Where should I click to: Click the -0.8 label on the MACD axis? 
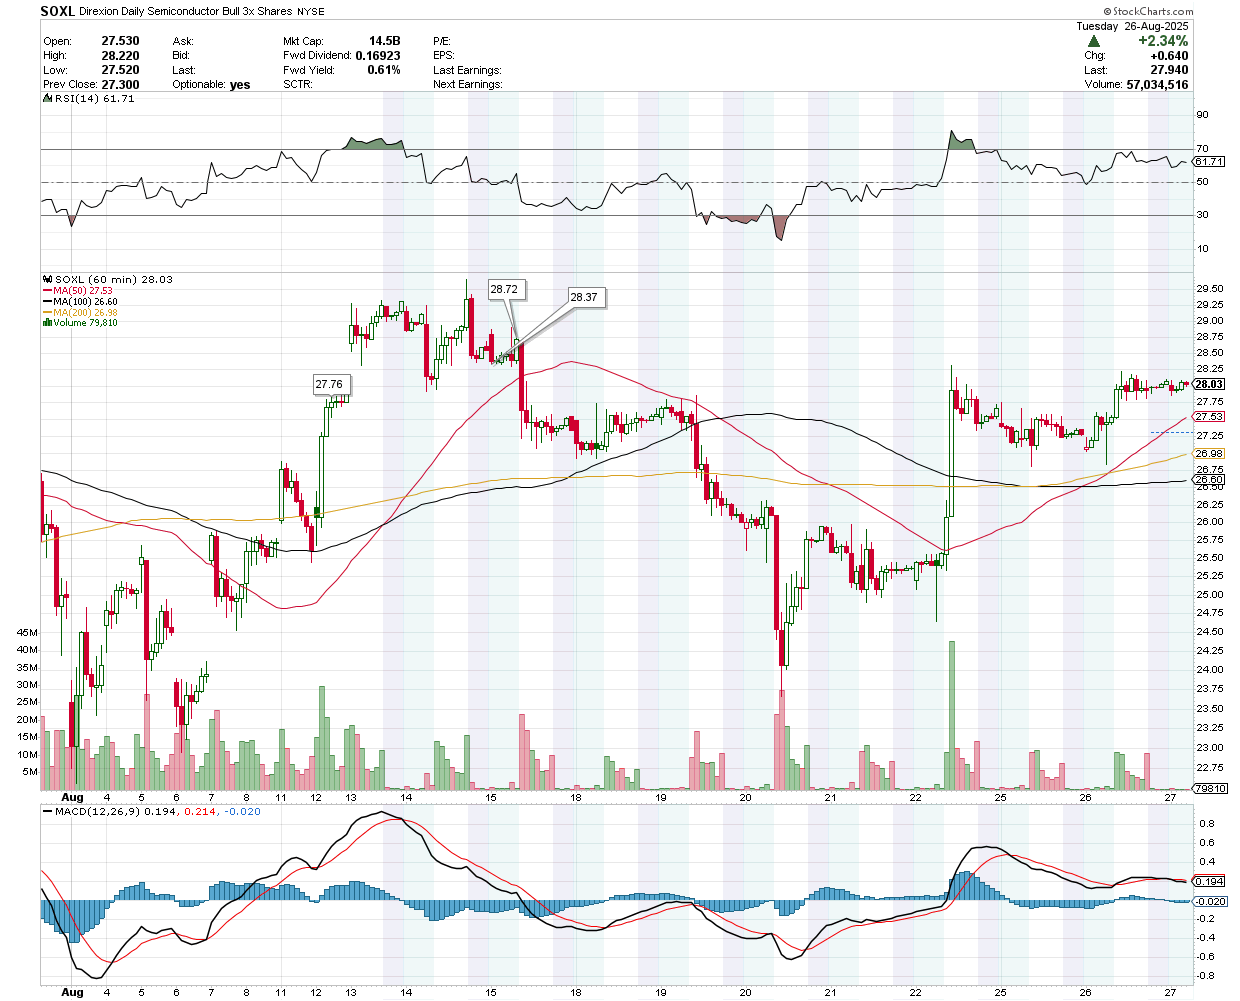1207,975
